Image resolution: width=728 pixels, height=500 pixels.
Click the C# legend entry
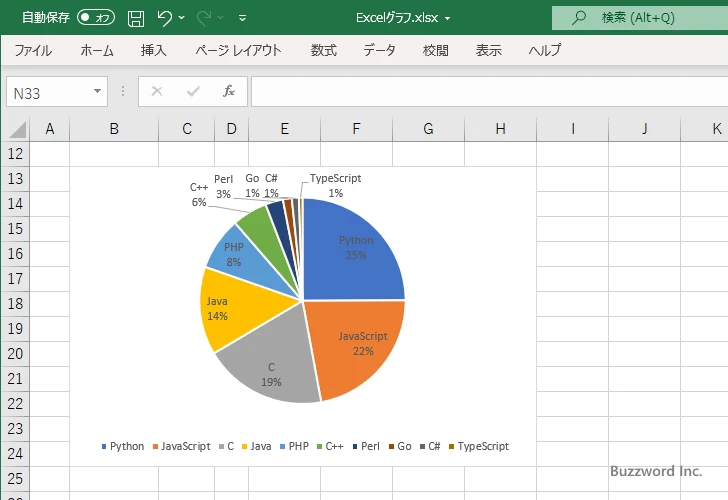click(x=430, y=446)
